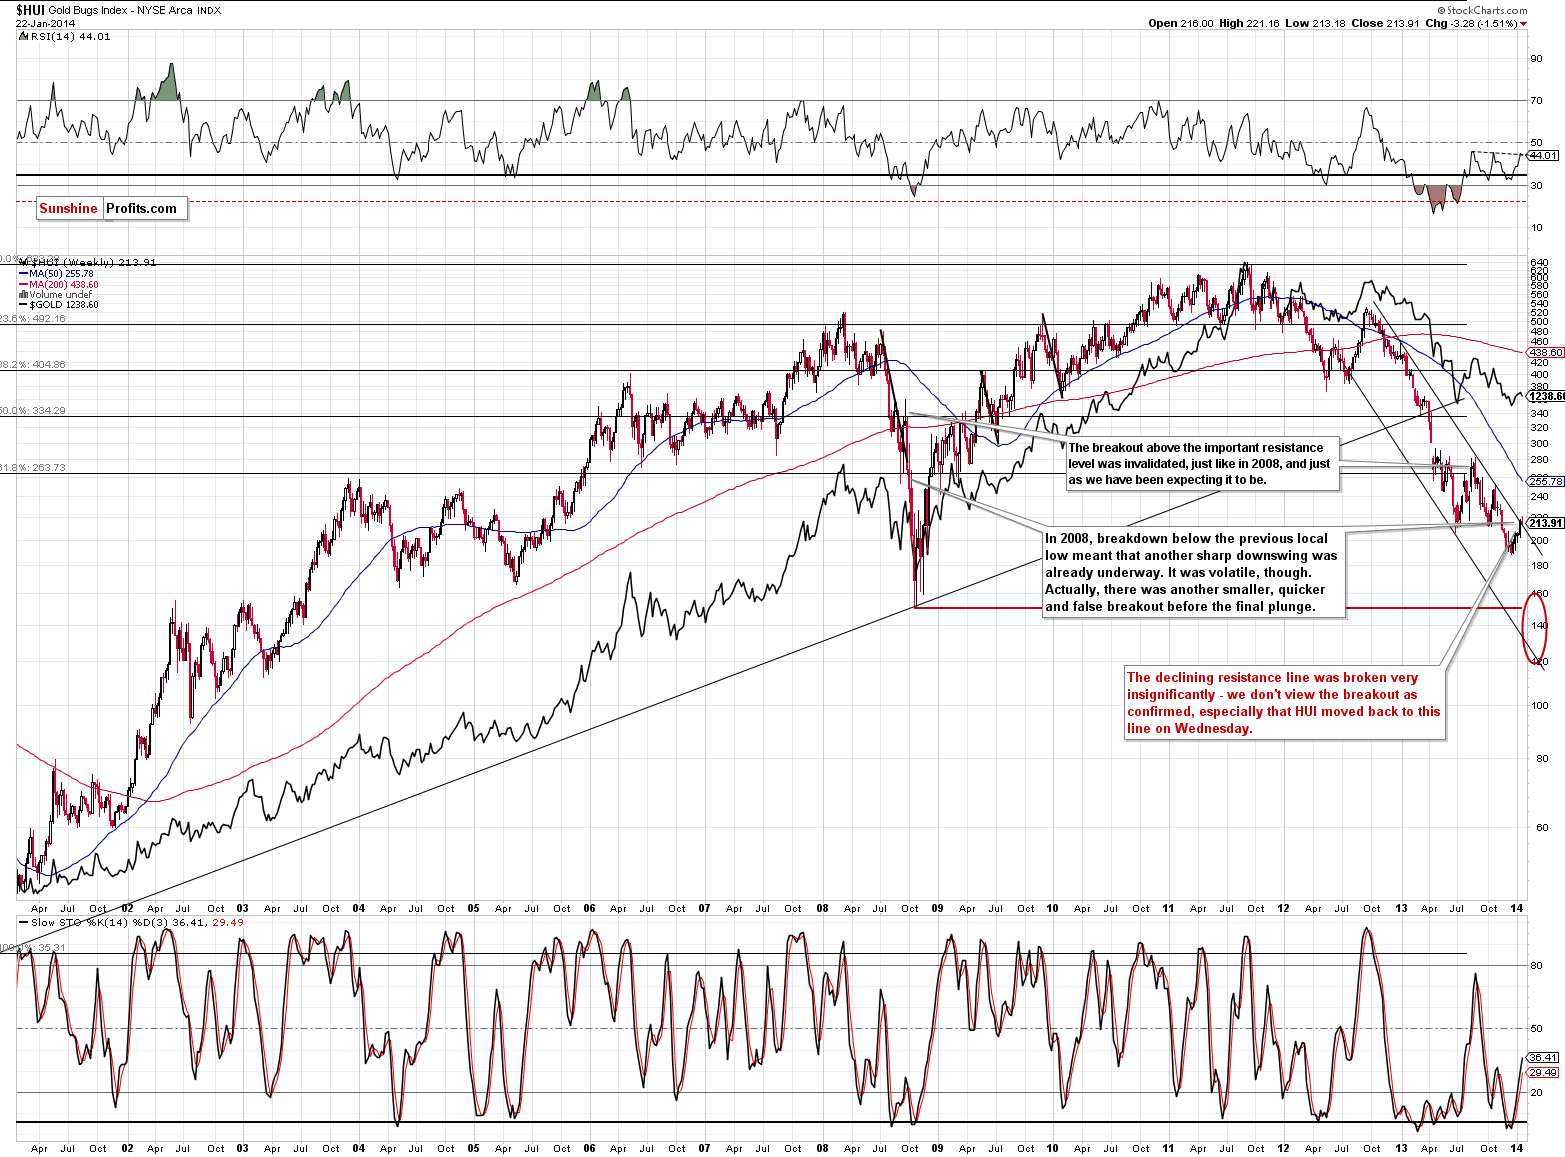Click the 22-Jan-2014 chart date
The image size is (1565, 1157).
43,23
